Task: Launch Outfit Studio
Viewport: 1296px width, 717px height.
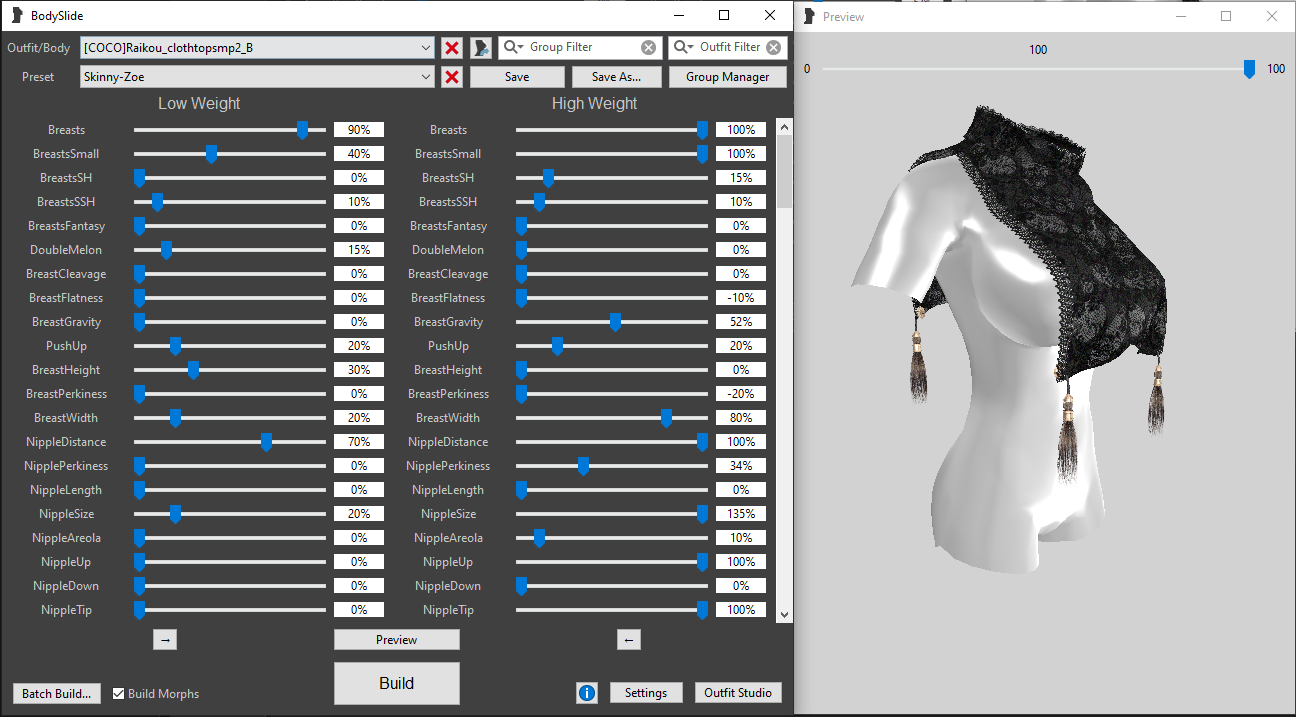Action: coord(738,692)
